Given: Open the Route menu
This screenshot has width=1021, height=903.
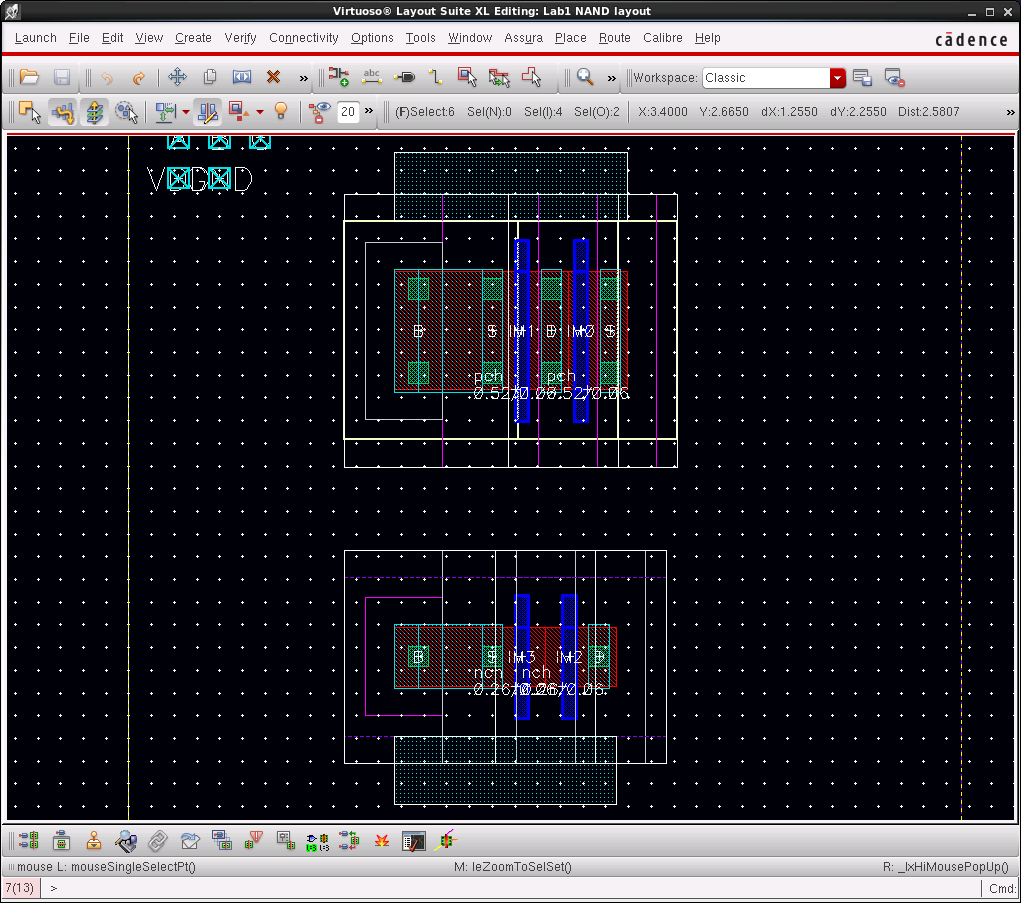Looking at the screenshot, I should pyautogui.click(x=614, y=38).
